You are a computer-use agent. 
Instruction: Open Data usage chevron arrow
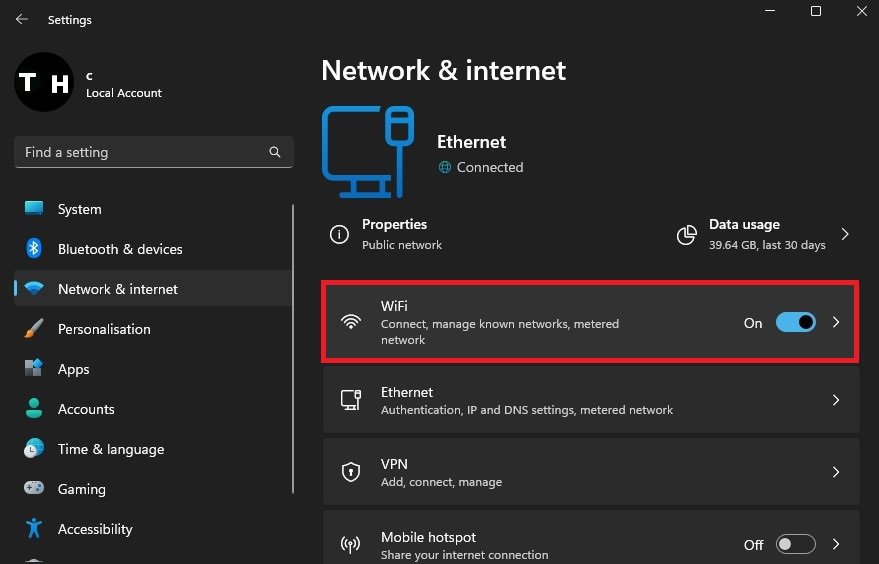tap(845, 235)
